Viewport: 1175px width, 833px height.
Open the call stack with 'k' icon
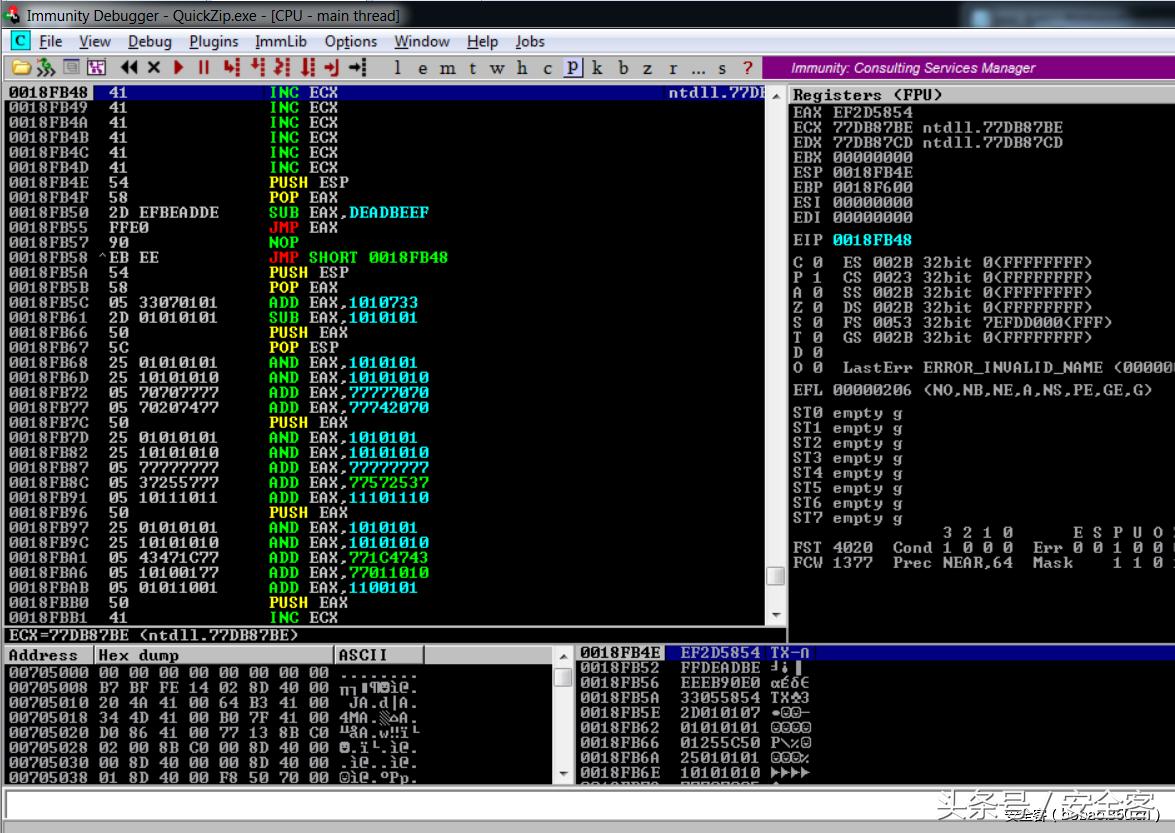(x=597, y=67)
